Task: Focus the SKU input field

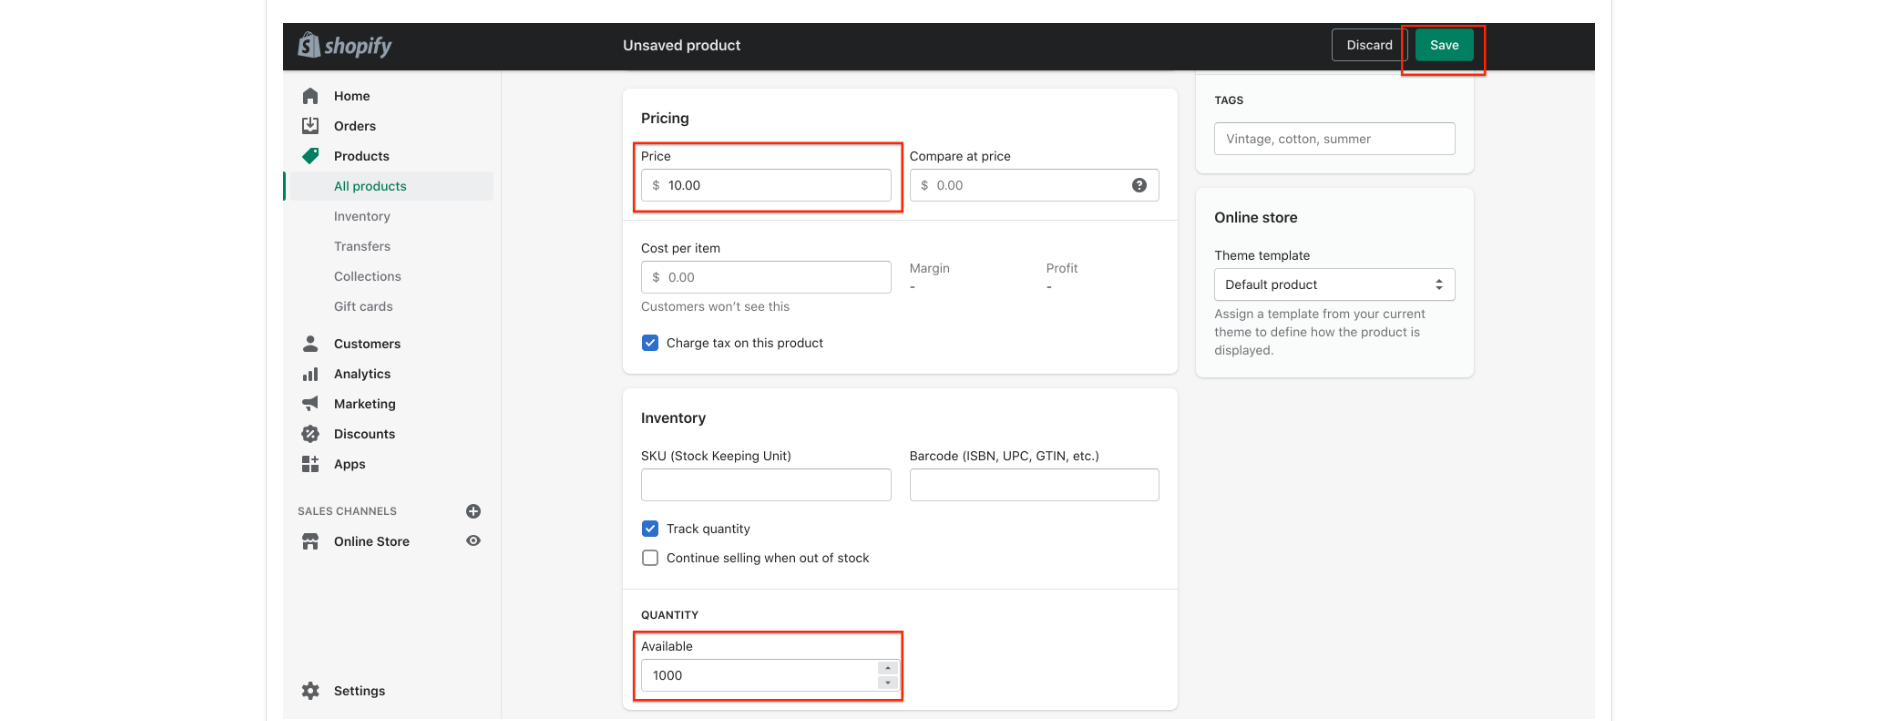Action: click(766, 485)
